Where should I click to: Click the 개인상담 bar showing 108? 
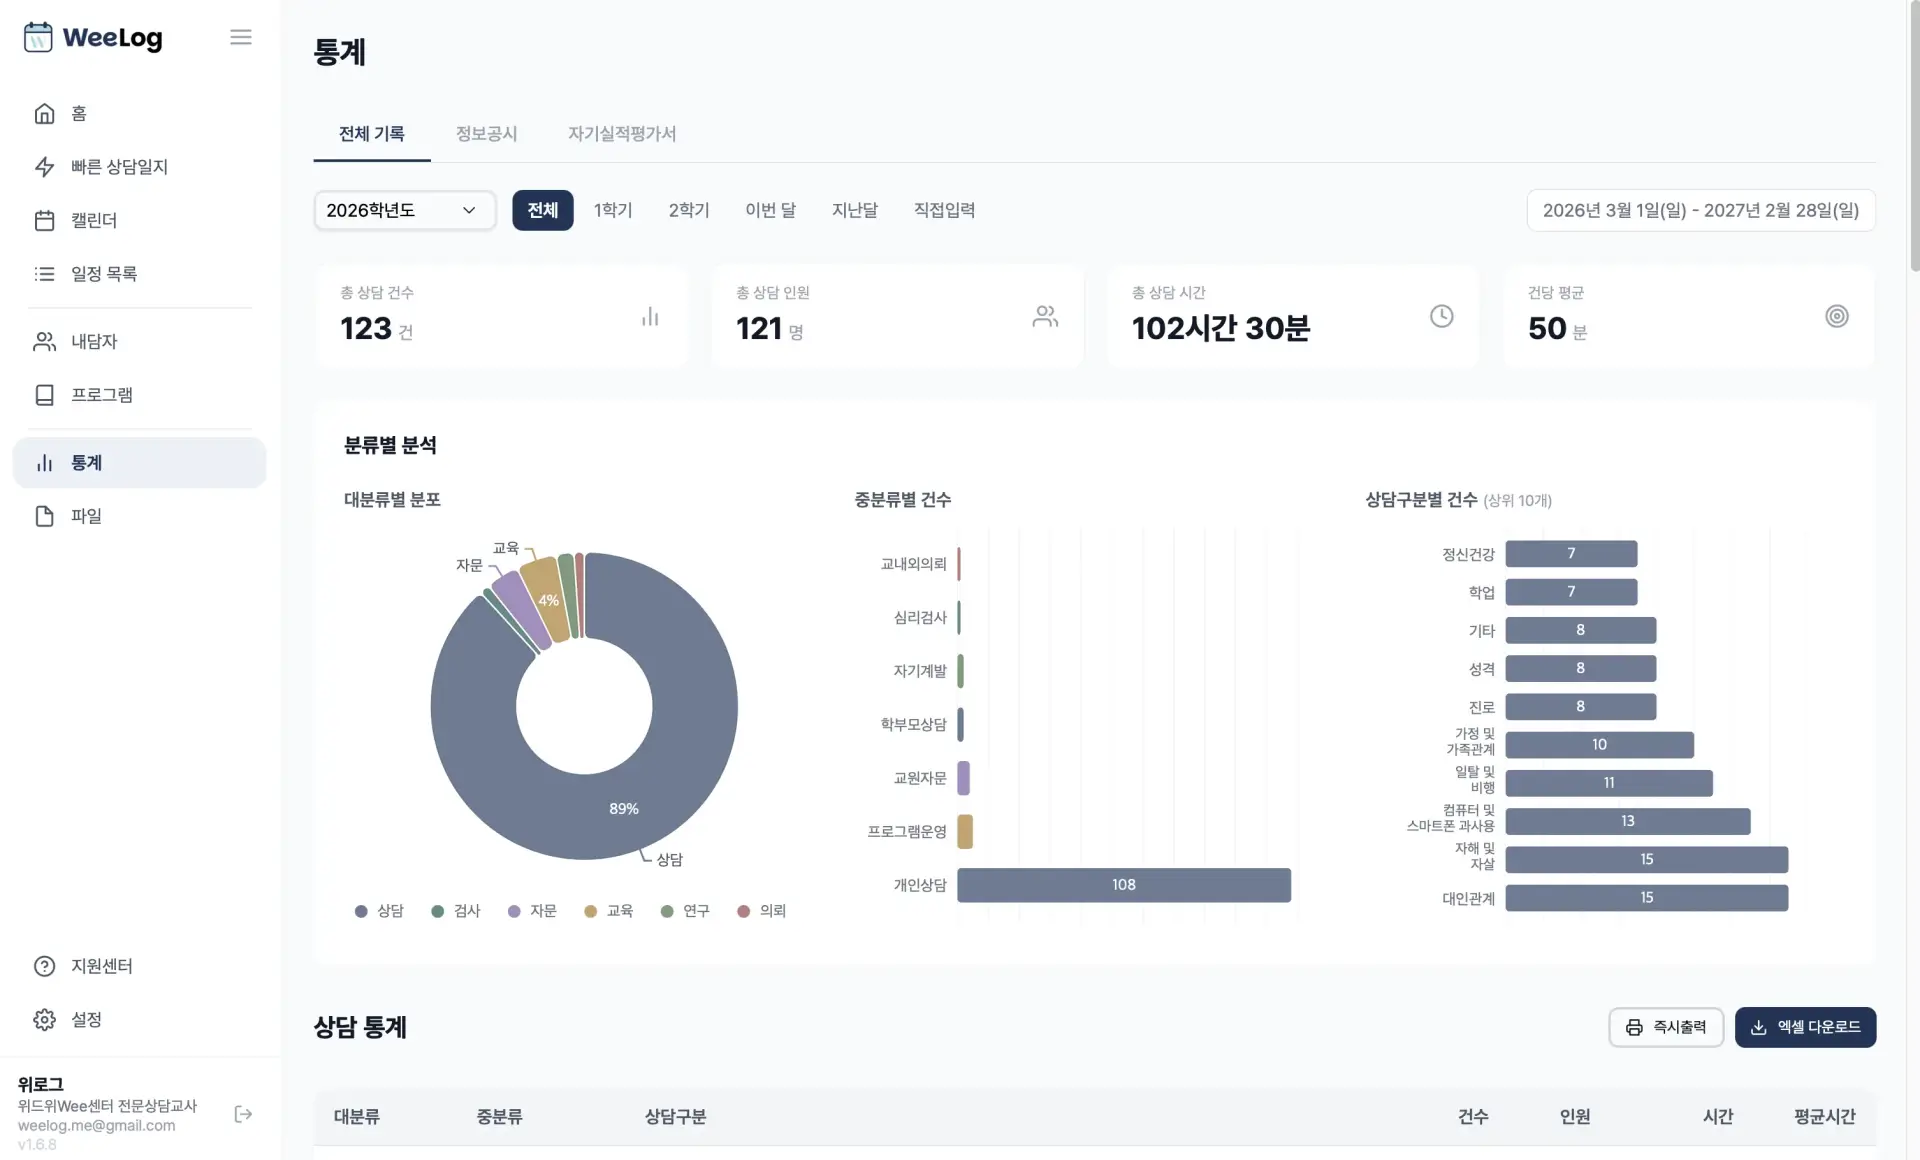(1123, 885)
